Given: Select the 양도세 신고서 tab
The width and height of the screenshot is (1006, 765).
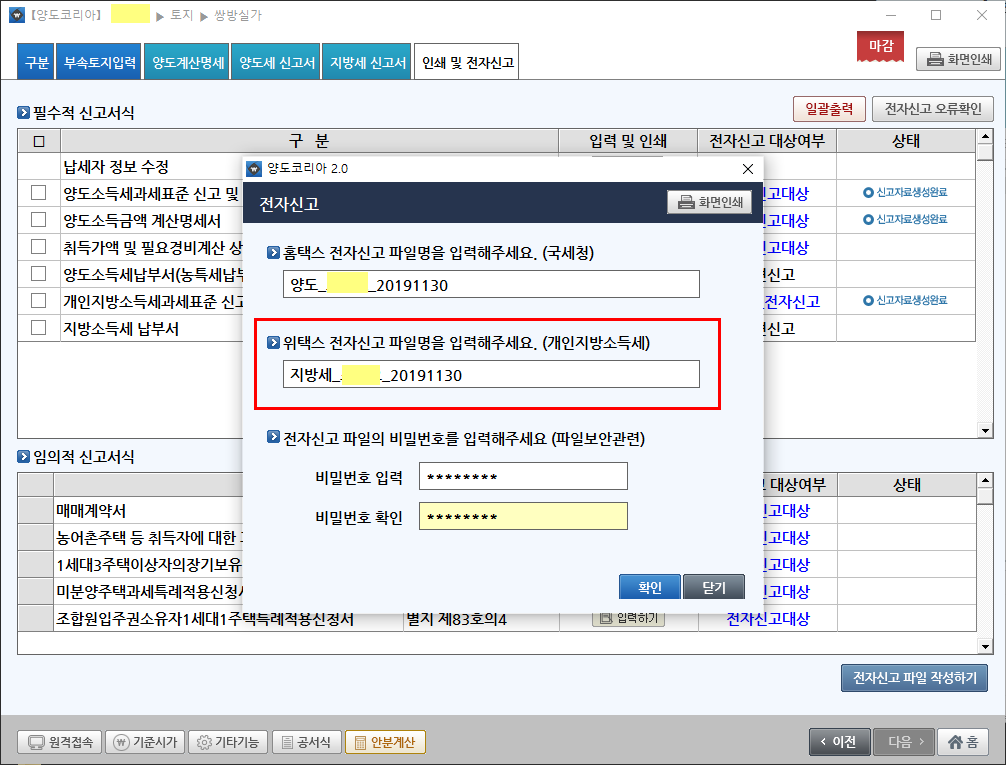Looking at the screenshot, I should coord(277,62).
